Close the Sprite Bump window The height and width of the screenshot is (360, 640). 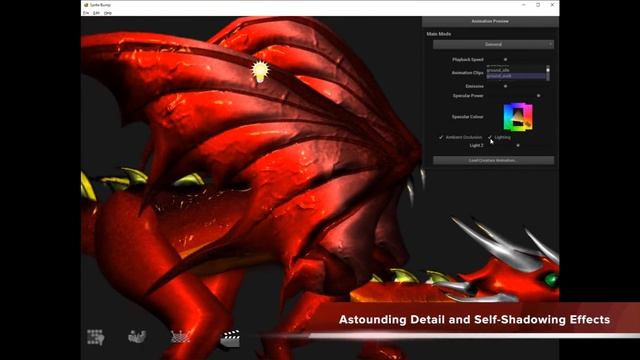552,5
